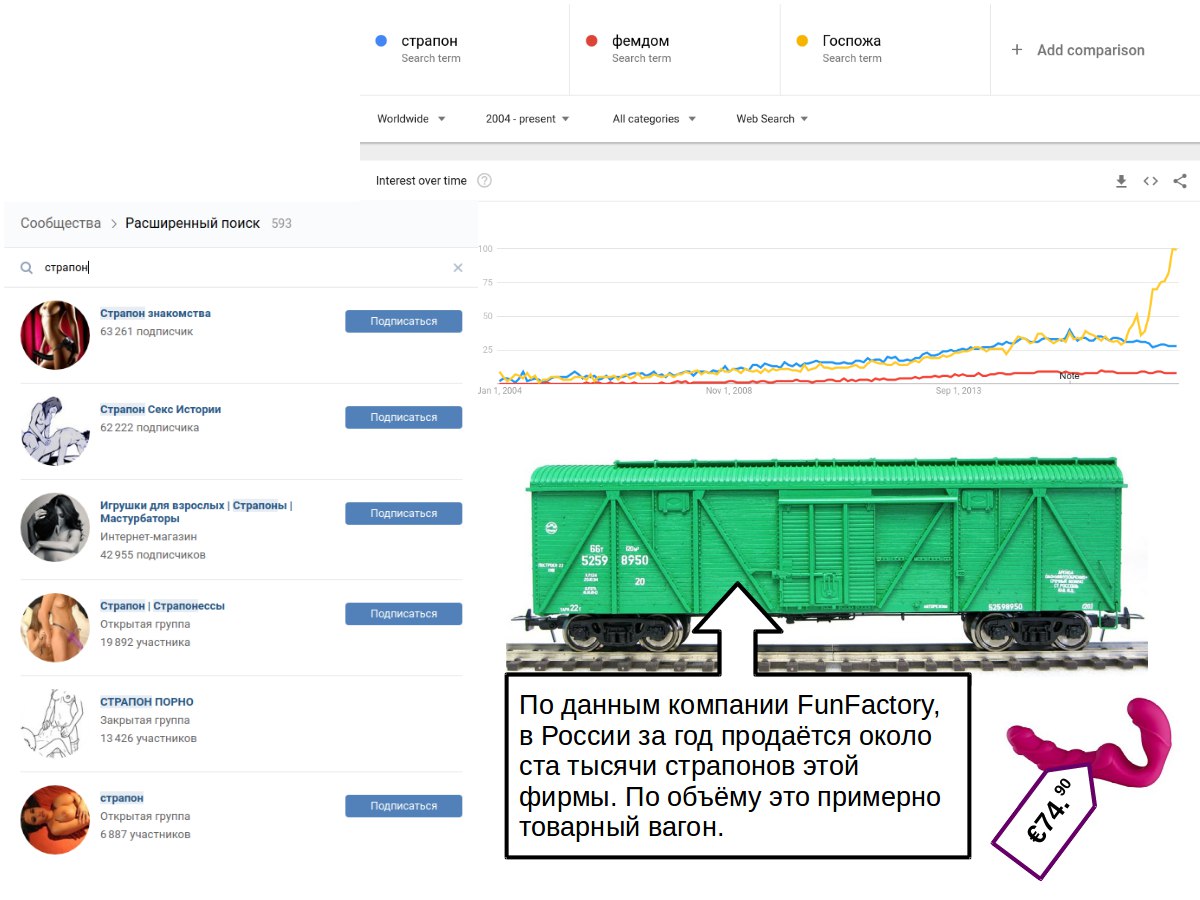Share the Interest over time chart
The height and width of the screenshot is (900, 1200).
pyautogui.click(x=1180, y=181)
